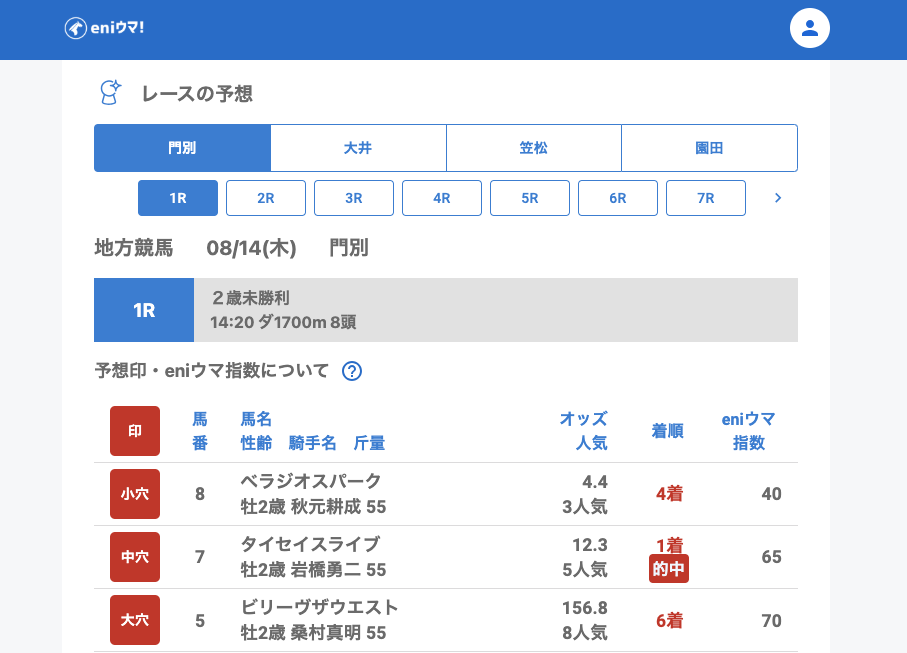Click the 予想印・eniウマ指数について text
907x653 pixels.
(x=212, y=371)
